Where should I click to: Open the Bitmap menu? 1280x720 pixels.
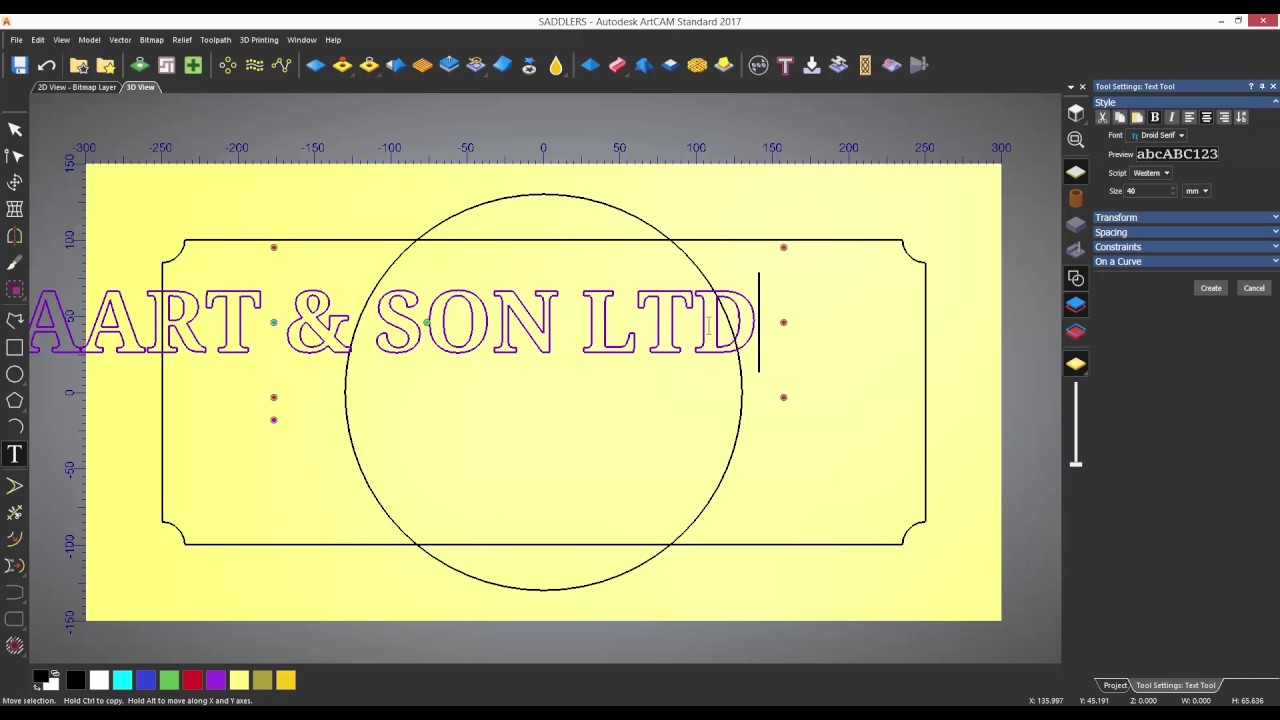[x=152, y=40]
